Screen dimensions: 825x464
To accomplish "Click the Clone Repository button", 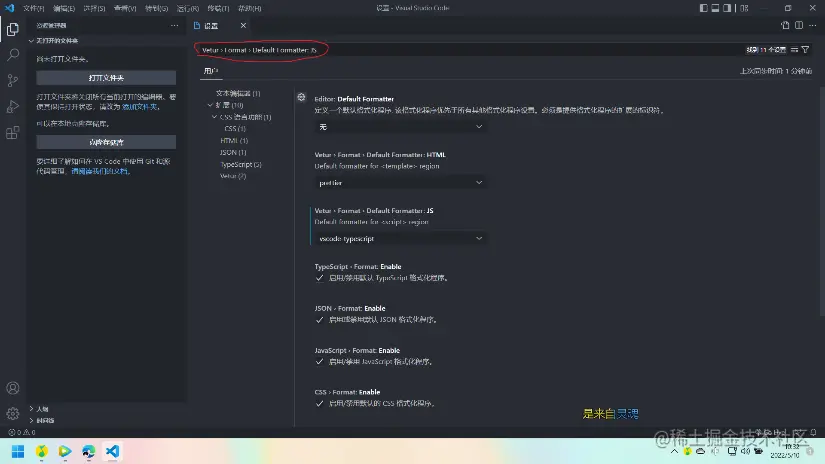I will pyautogui.click(x=106, y=142).
